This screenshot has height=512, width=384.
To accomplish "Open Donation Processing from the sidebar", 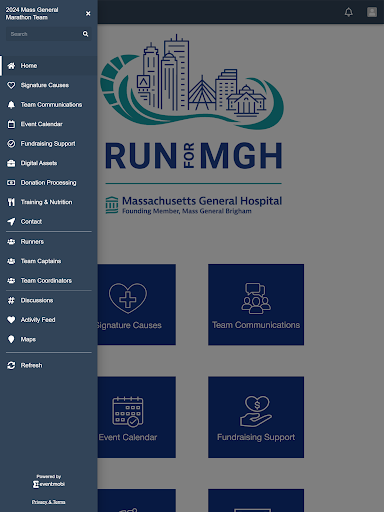I will [x=49, y=183].
